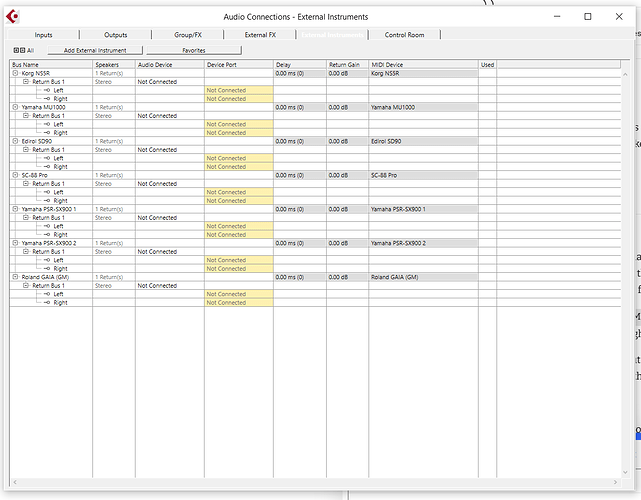Image resolution: width=641 pixels, height=500 pixels.
Task: Maximize the Audio Connections window
Action: [x=588, y=16]
